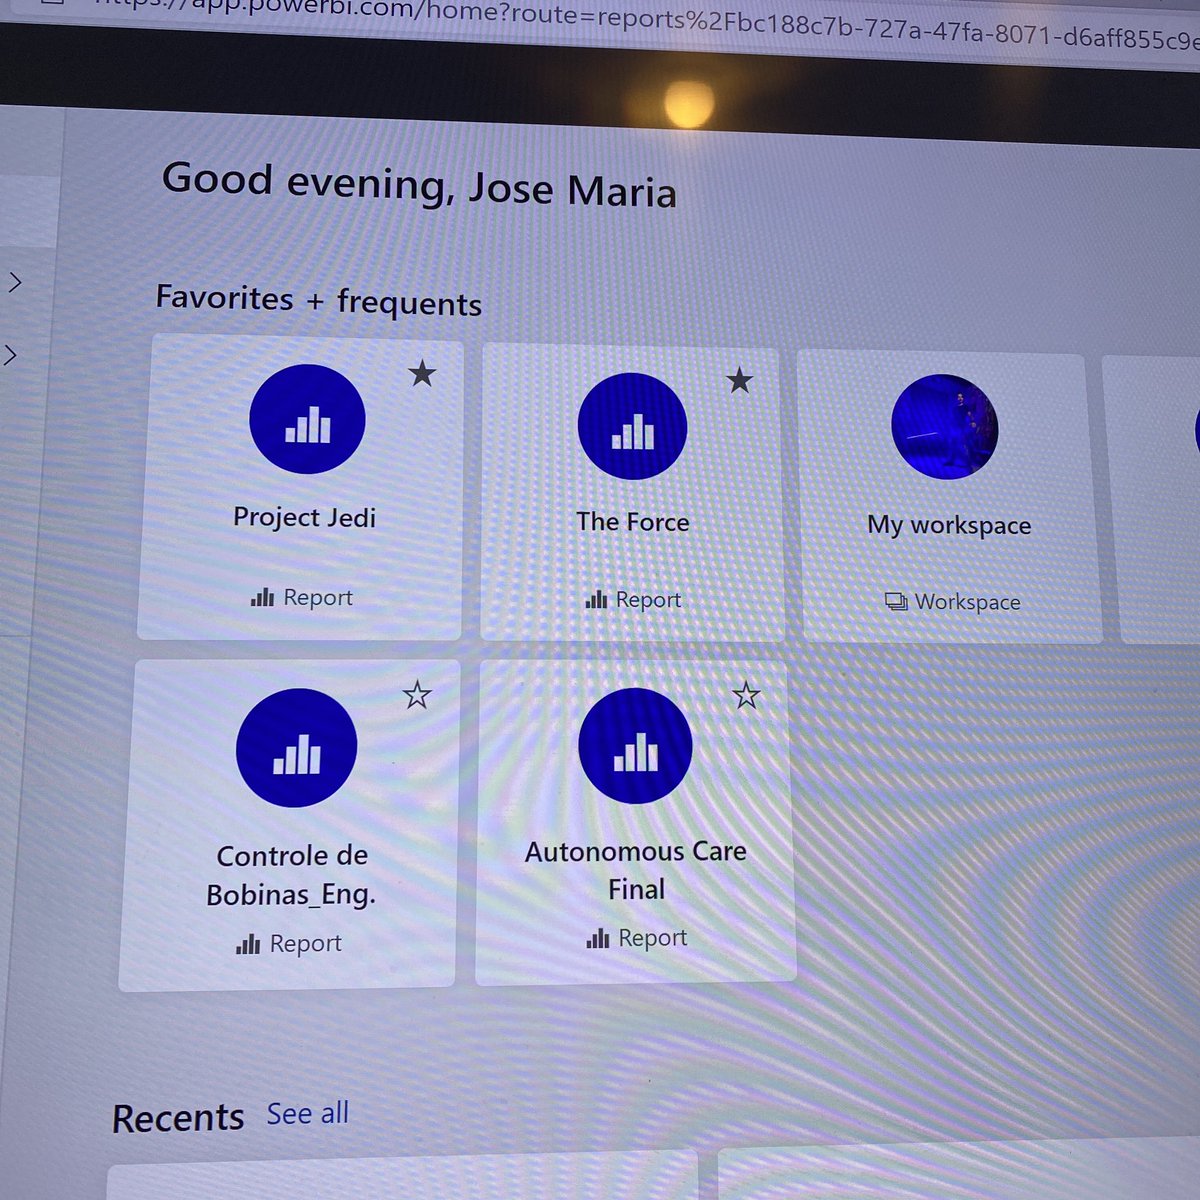The image size is (1200, 1200).
Task: Open the Project Jedi report icon
Action: tap(307, 419)
